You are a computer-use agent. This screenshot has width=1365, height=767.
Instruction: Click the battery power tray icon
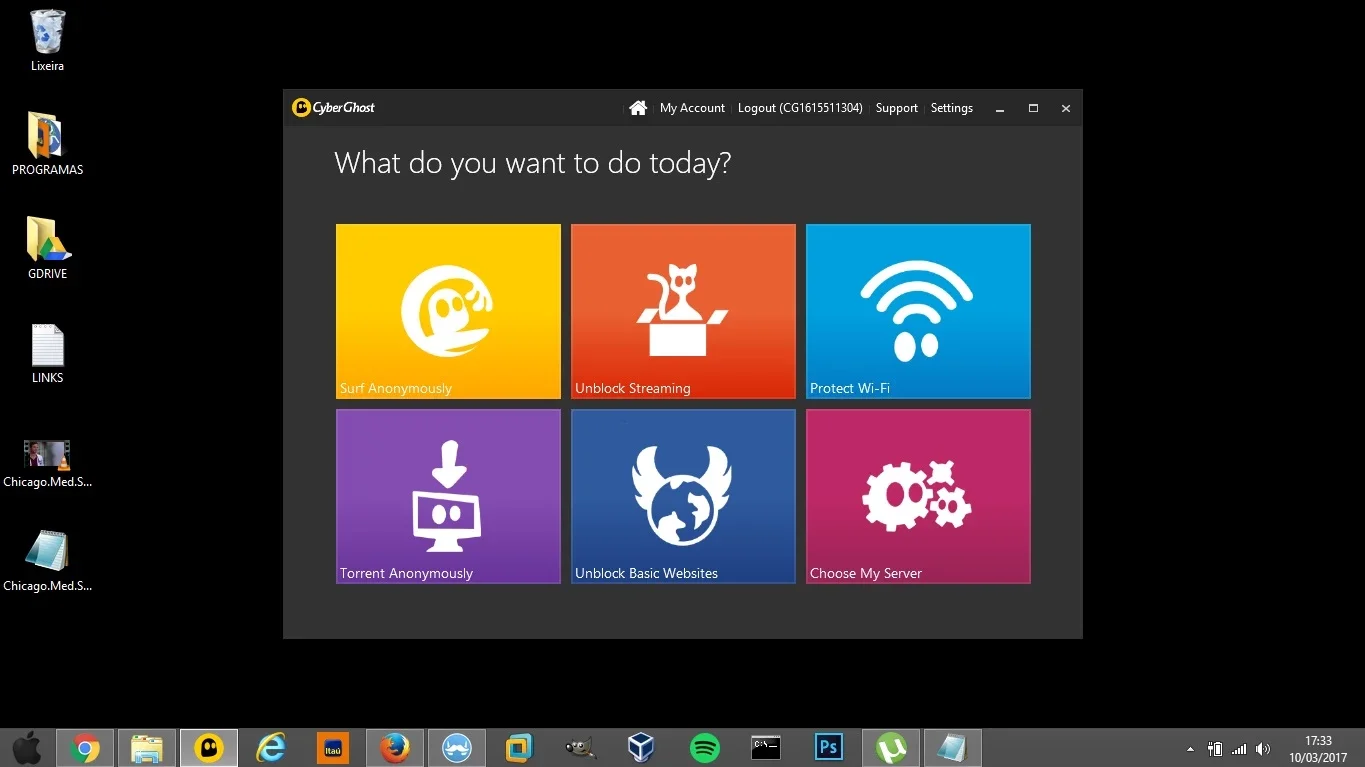(1215, 749)
